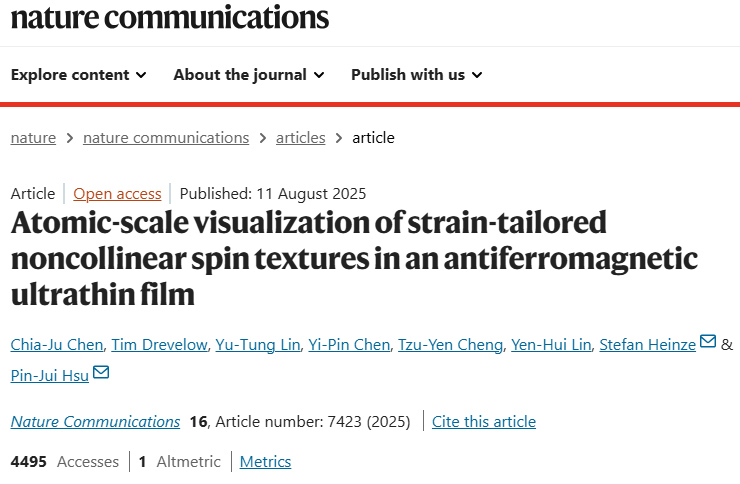The width and height of the screenshot is (740, 484).
Task: Open the italic Nature Communications journal link
Action: pos(95,422)
